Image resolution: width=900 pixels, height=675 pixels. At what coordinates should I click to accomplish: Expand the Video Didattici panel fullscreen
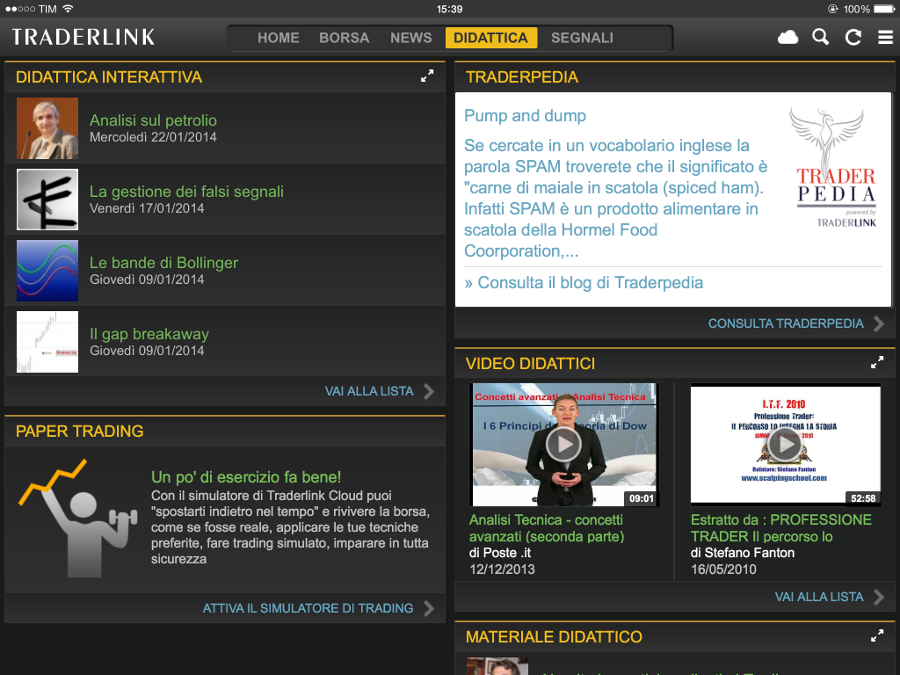coord(877,363)
